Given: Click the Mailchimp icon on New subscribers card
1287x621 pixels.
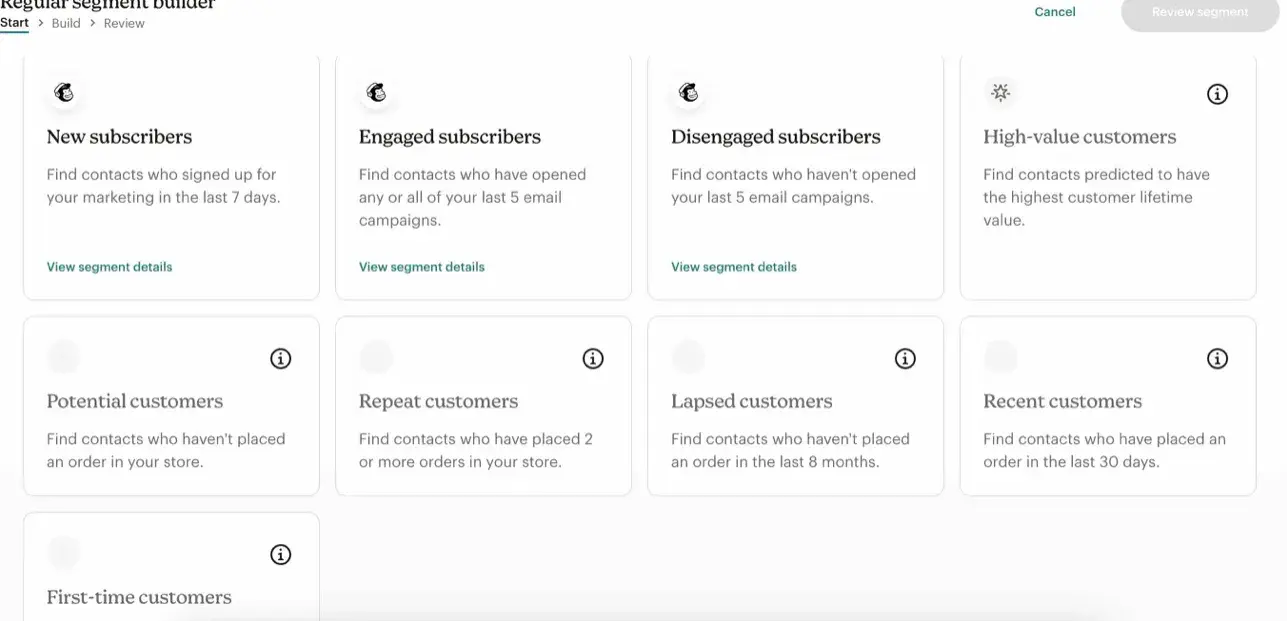Looking at the screenshot, I should coord(64,93).
